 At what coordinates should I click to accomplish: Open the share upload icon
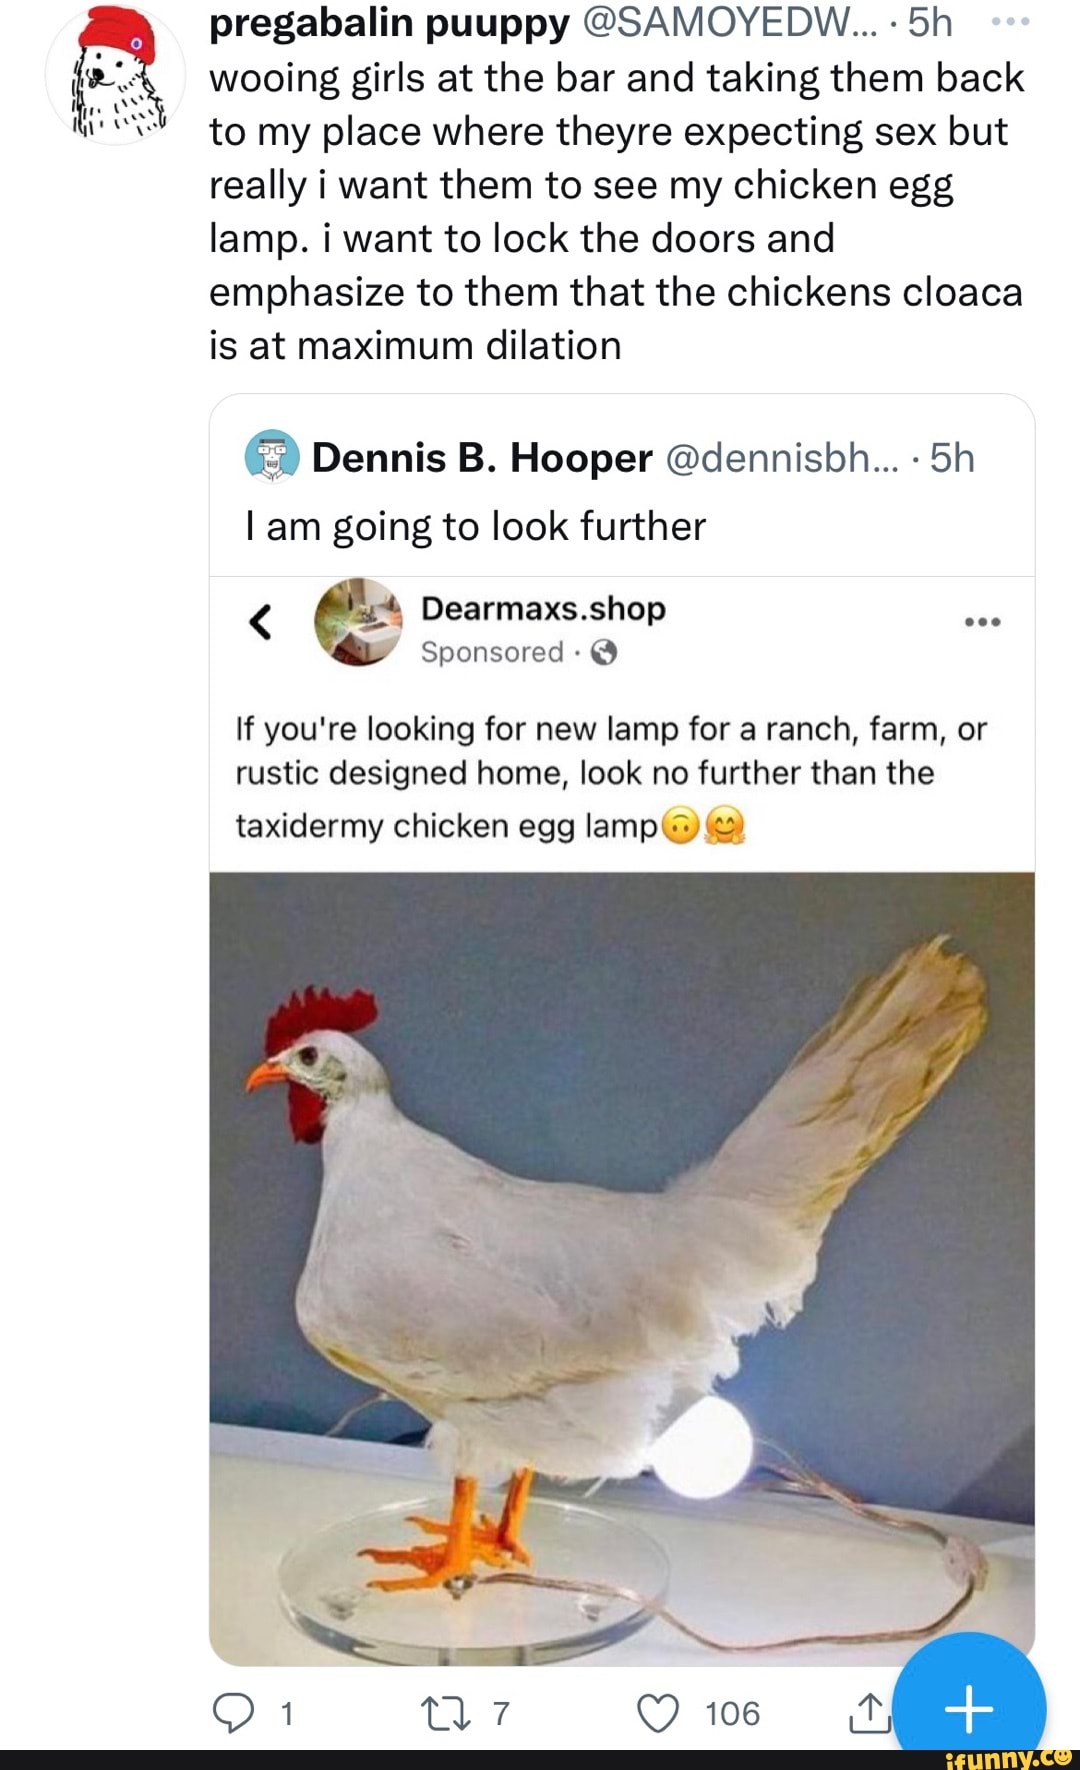(867, 1713)
